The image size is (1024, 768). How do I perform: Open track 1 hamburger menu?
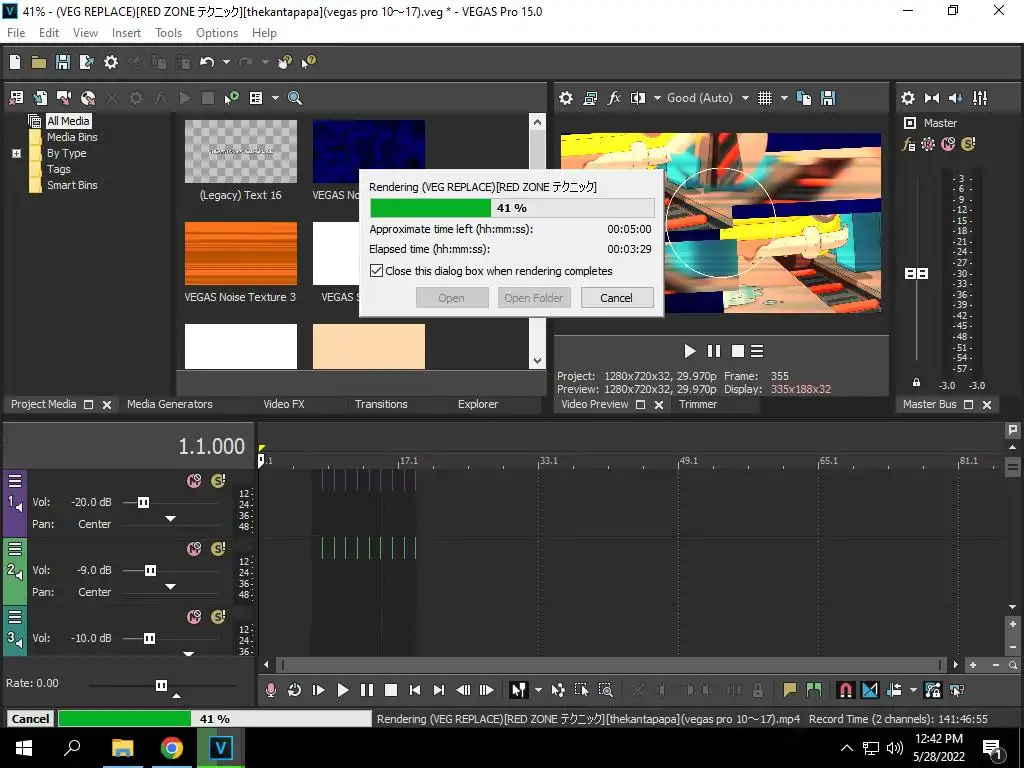(x=15, y=481)
